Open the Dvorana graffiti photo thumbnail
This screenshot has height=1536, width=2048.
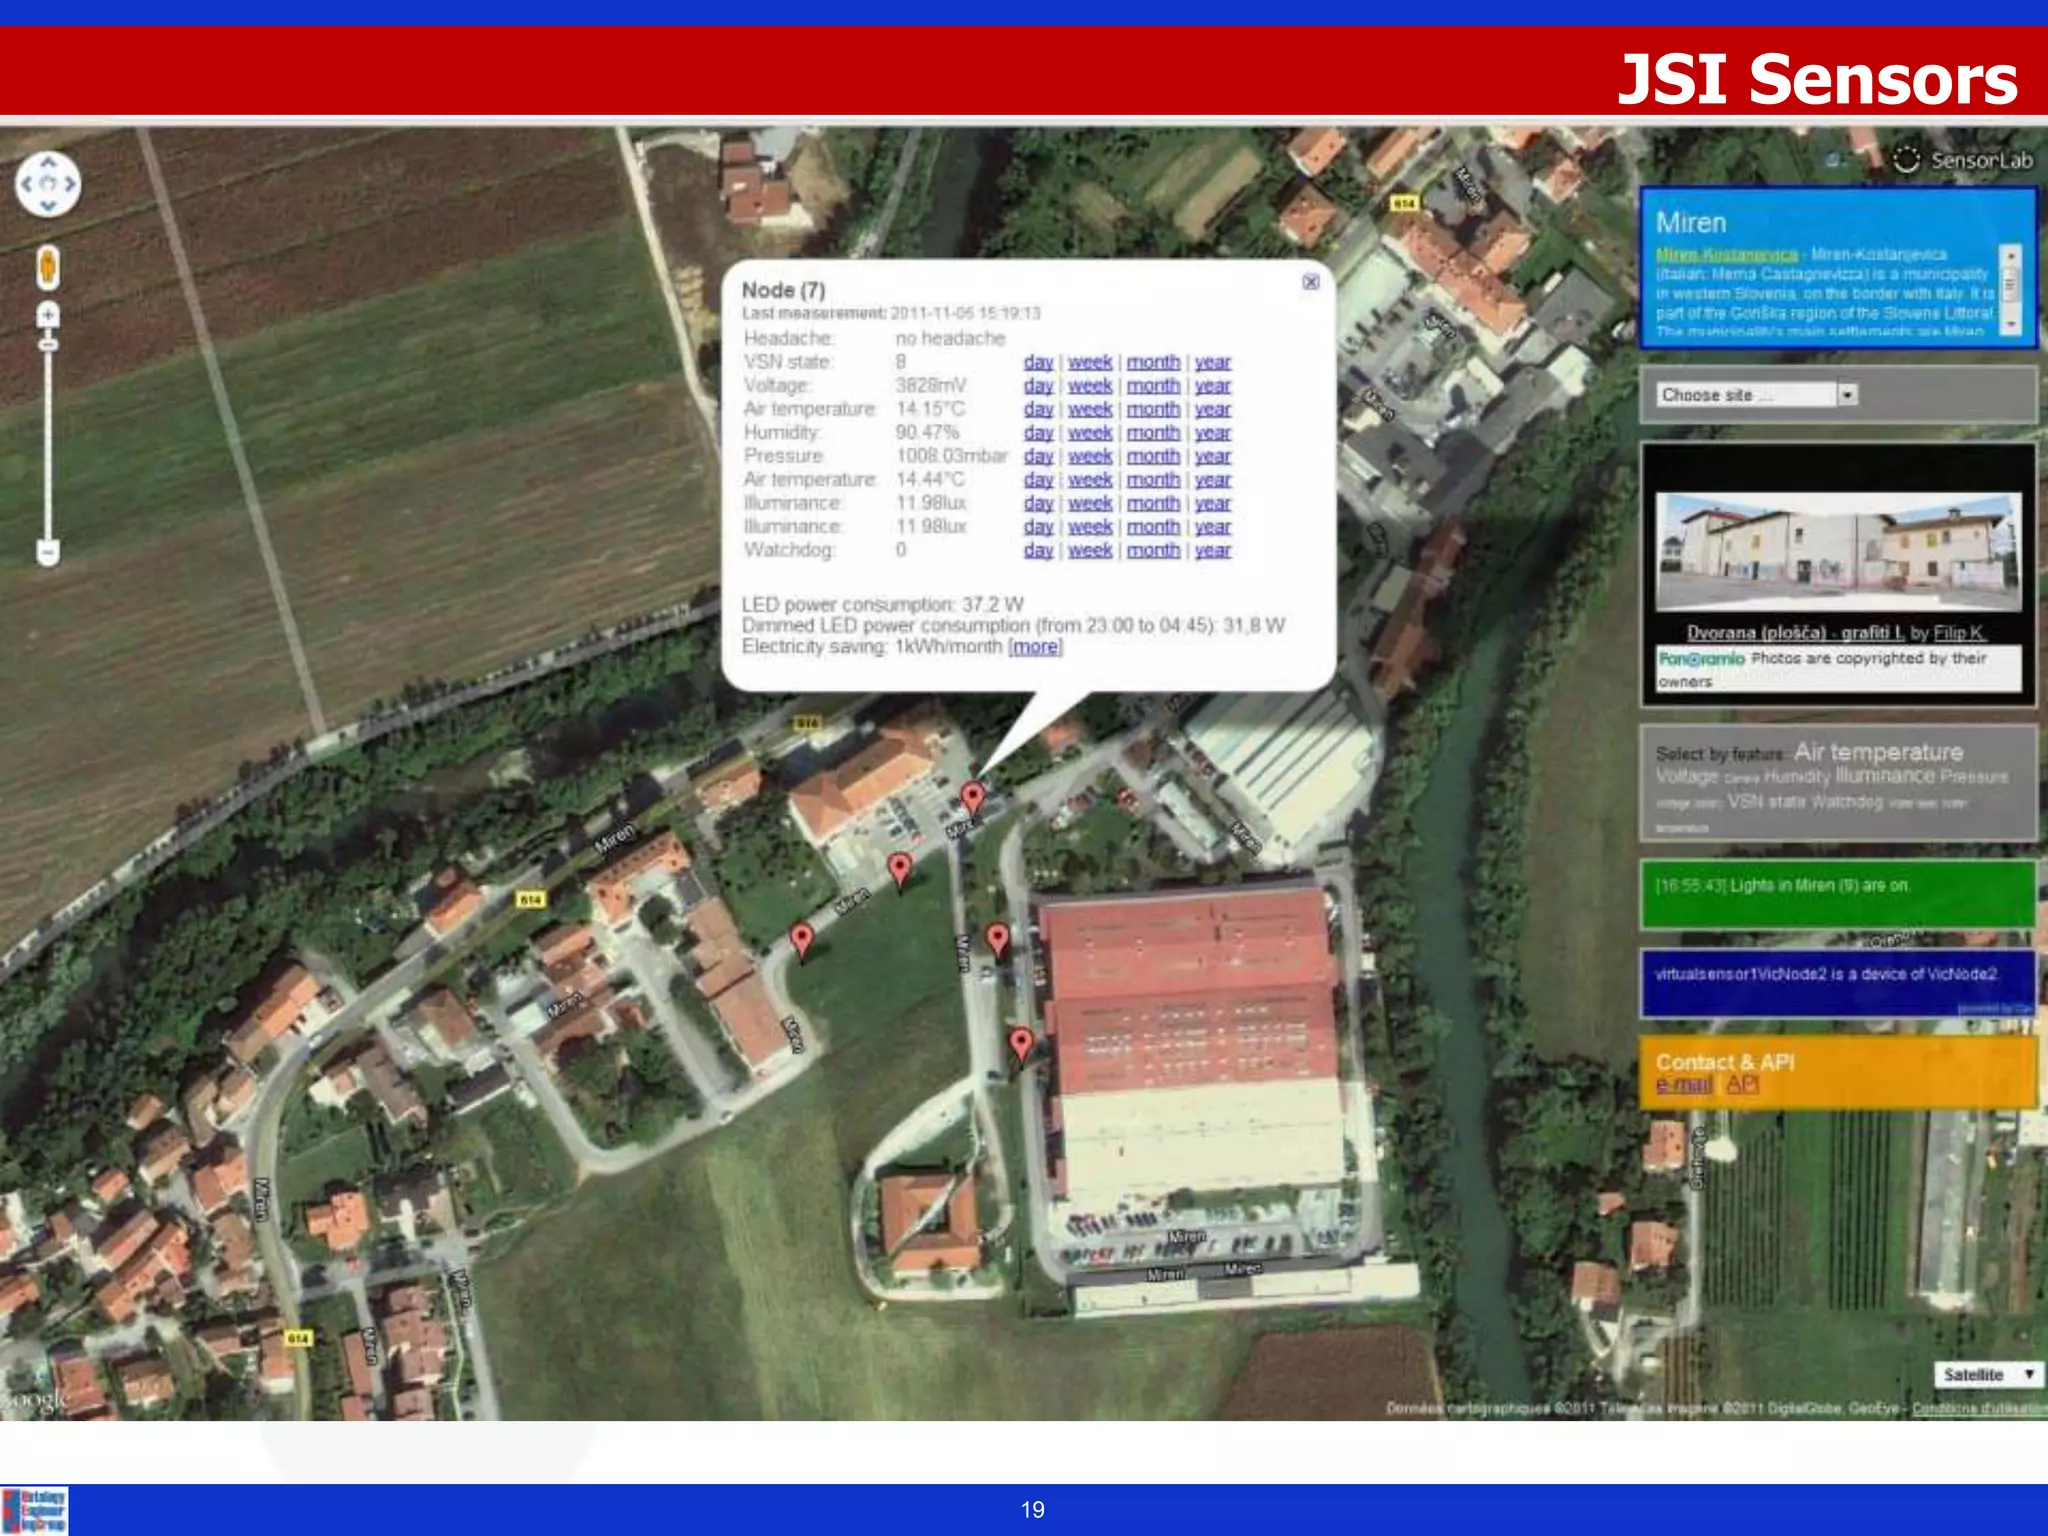pyautogui.click(x=1838, y=551)
